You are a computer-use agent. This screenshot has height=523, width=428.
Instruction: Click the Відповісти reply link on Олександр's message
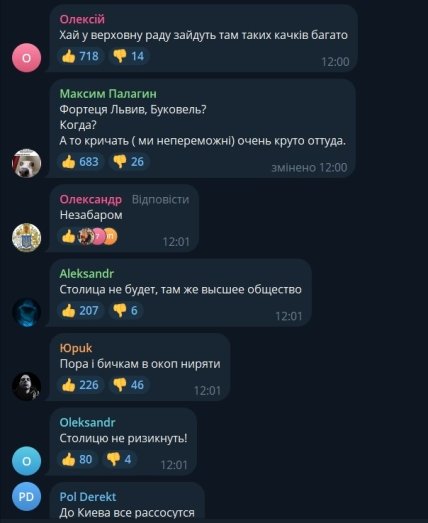click(x=160, y=199)
